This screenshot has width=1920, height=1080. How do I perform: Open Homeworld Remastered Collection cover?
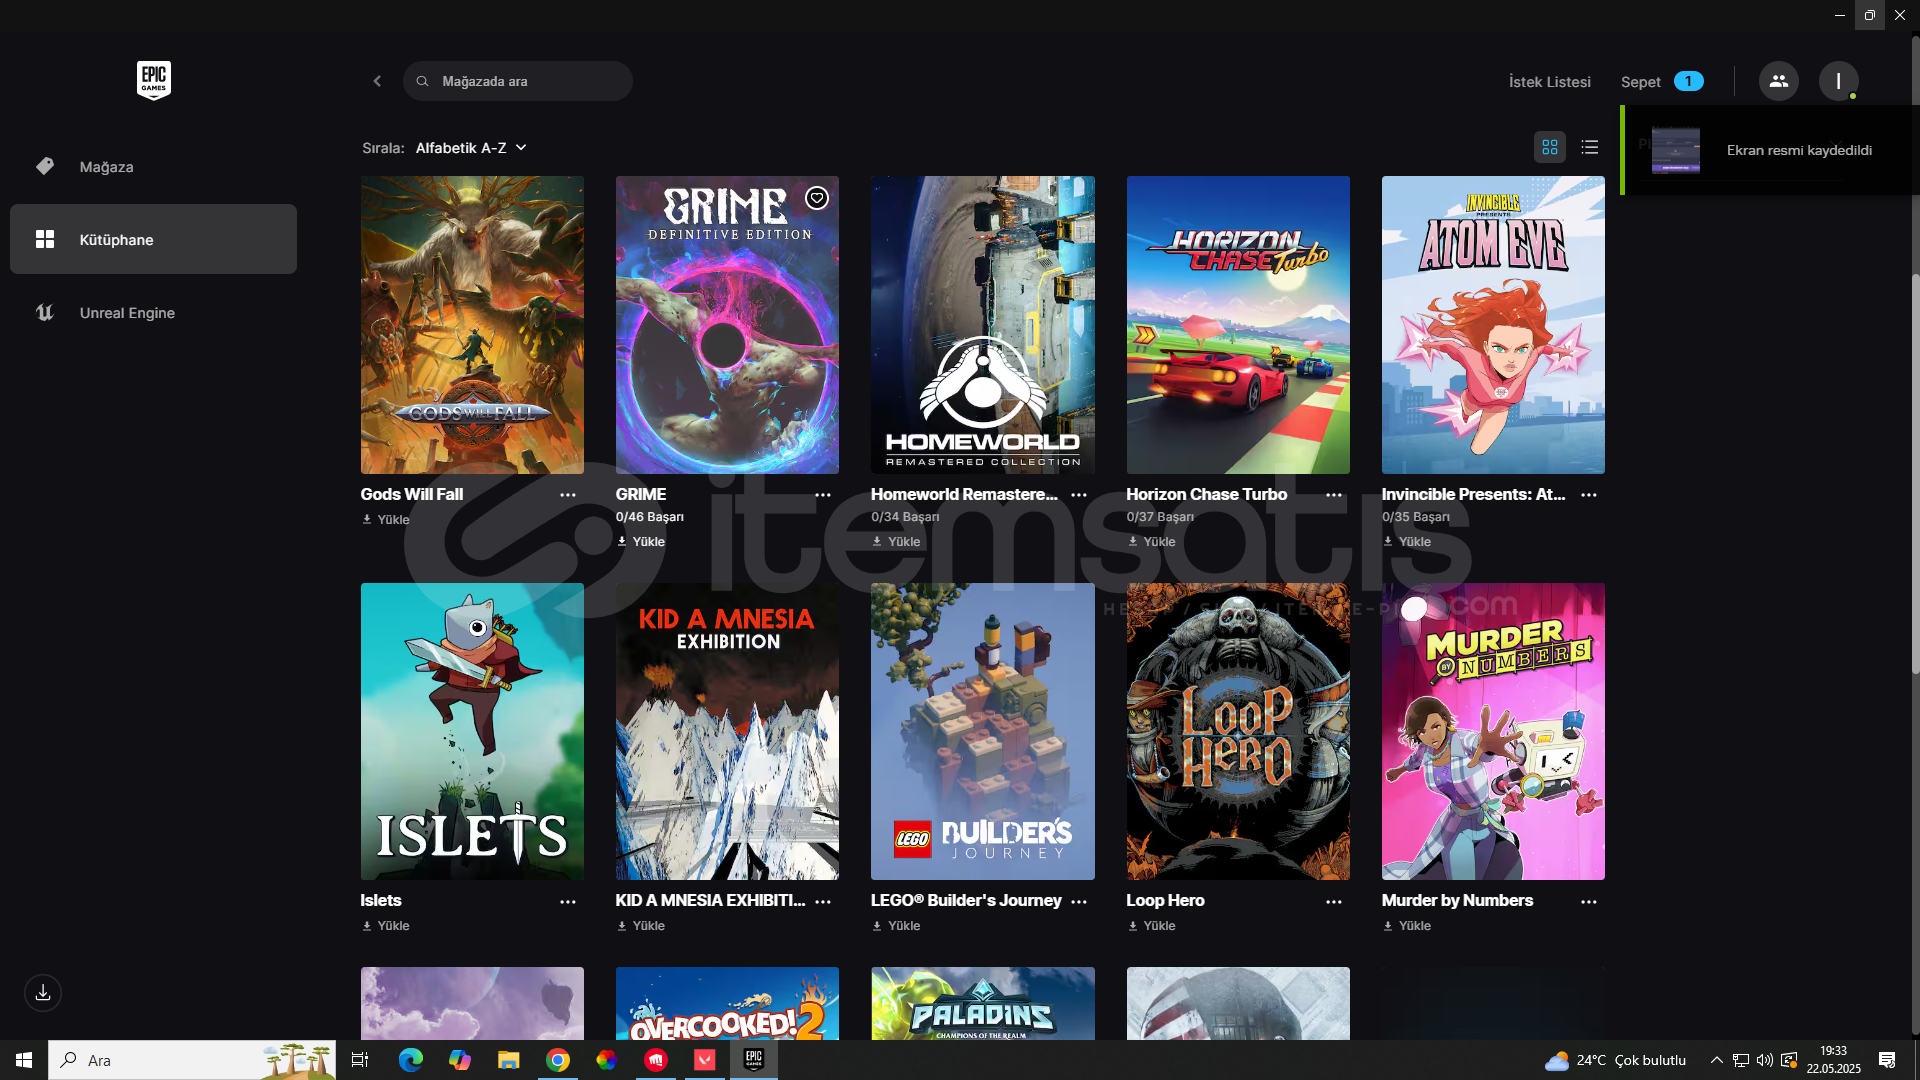(983, 325)
